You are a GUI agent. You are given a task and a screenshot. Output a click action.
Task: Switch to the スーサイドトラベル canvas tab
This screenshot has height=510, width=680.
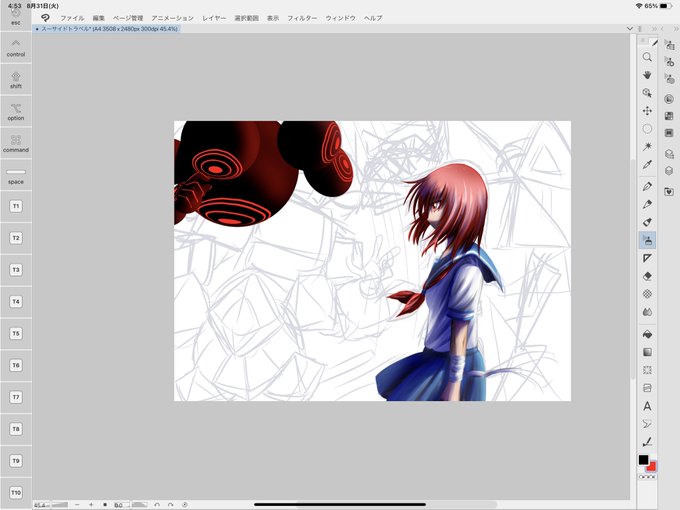coord(106,29)
